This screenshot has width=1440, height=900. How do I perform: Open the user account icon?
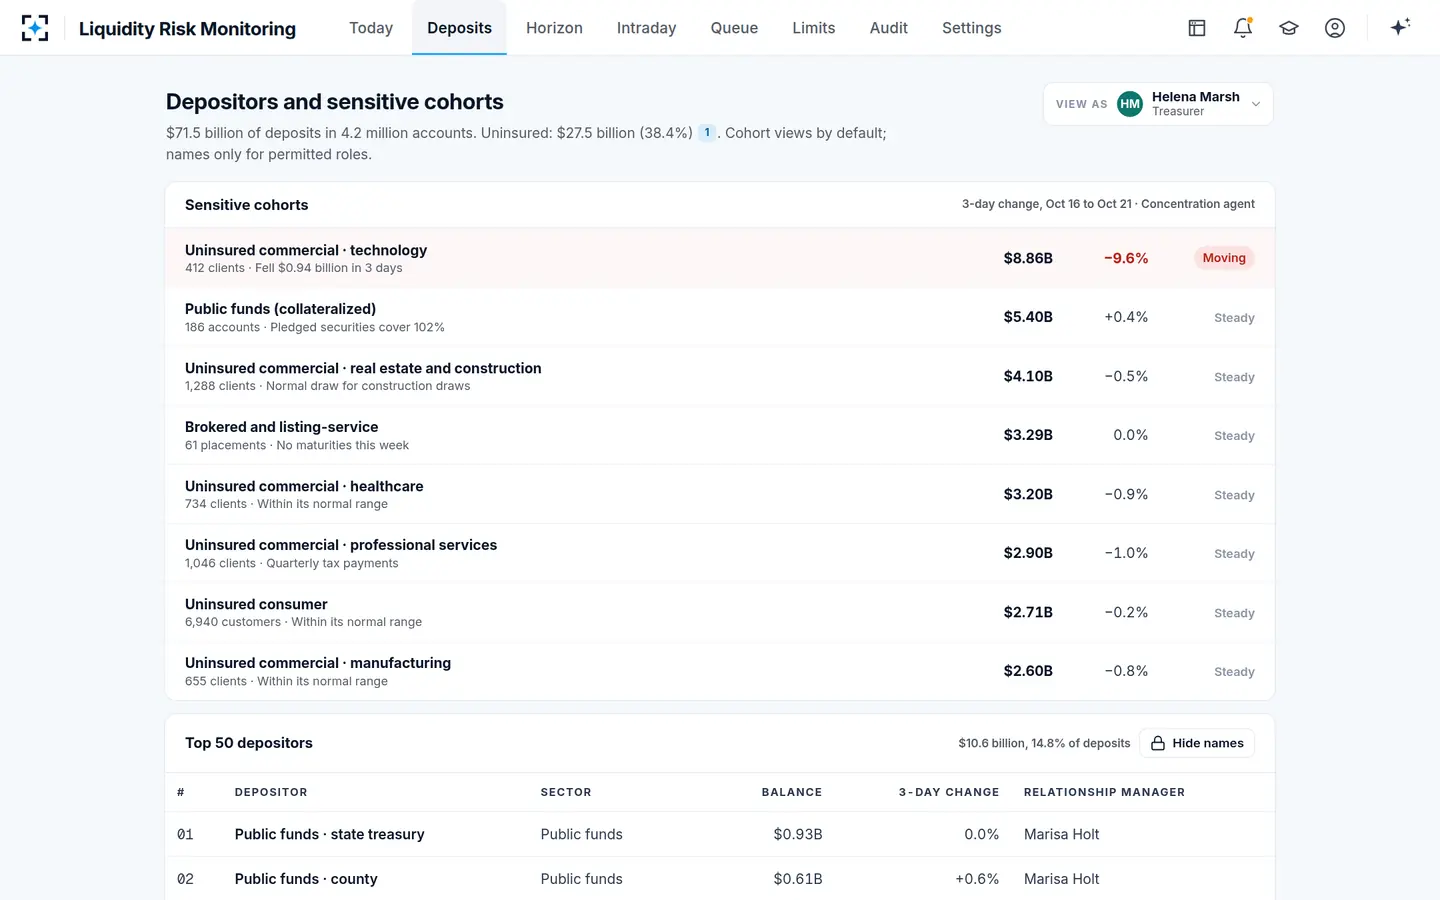[x=1335, y=28]
